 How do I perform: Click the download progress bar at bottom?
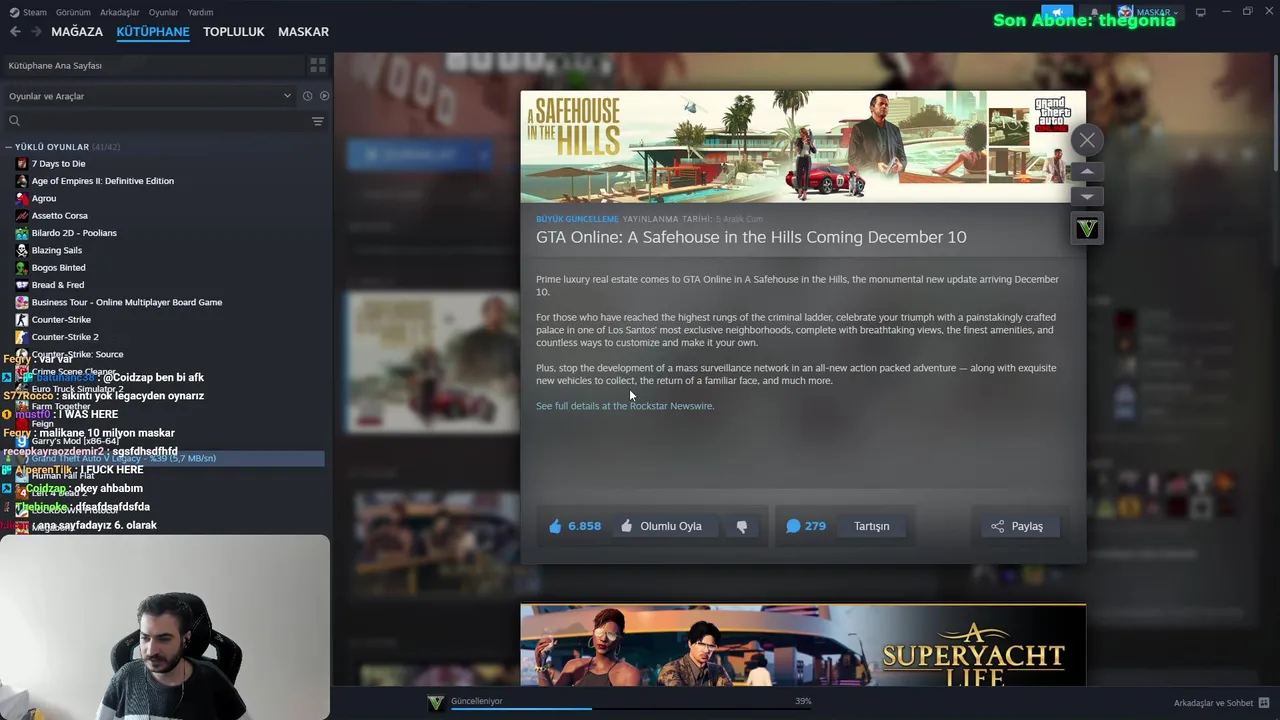pyautogui.click(x=630, y=709)
